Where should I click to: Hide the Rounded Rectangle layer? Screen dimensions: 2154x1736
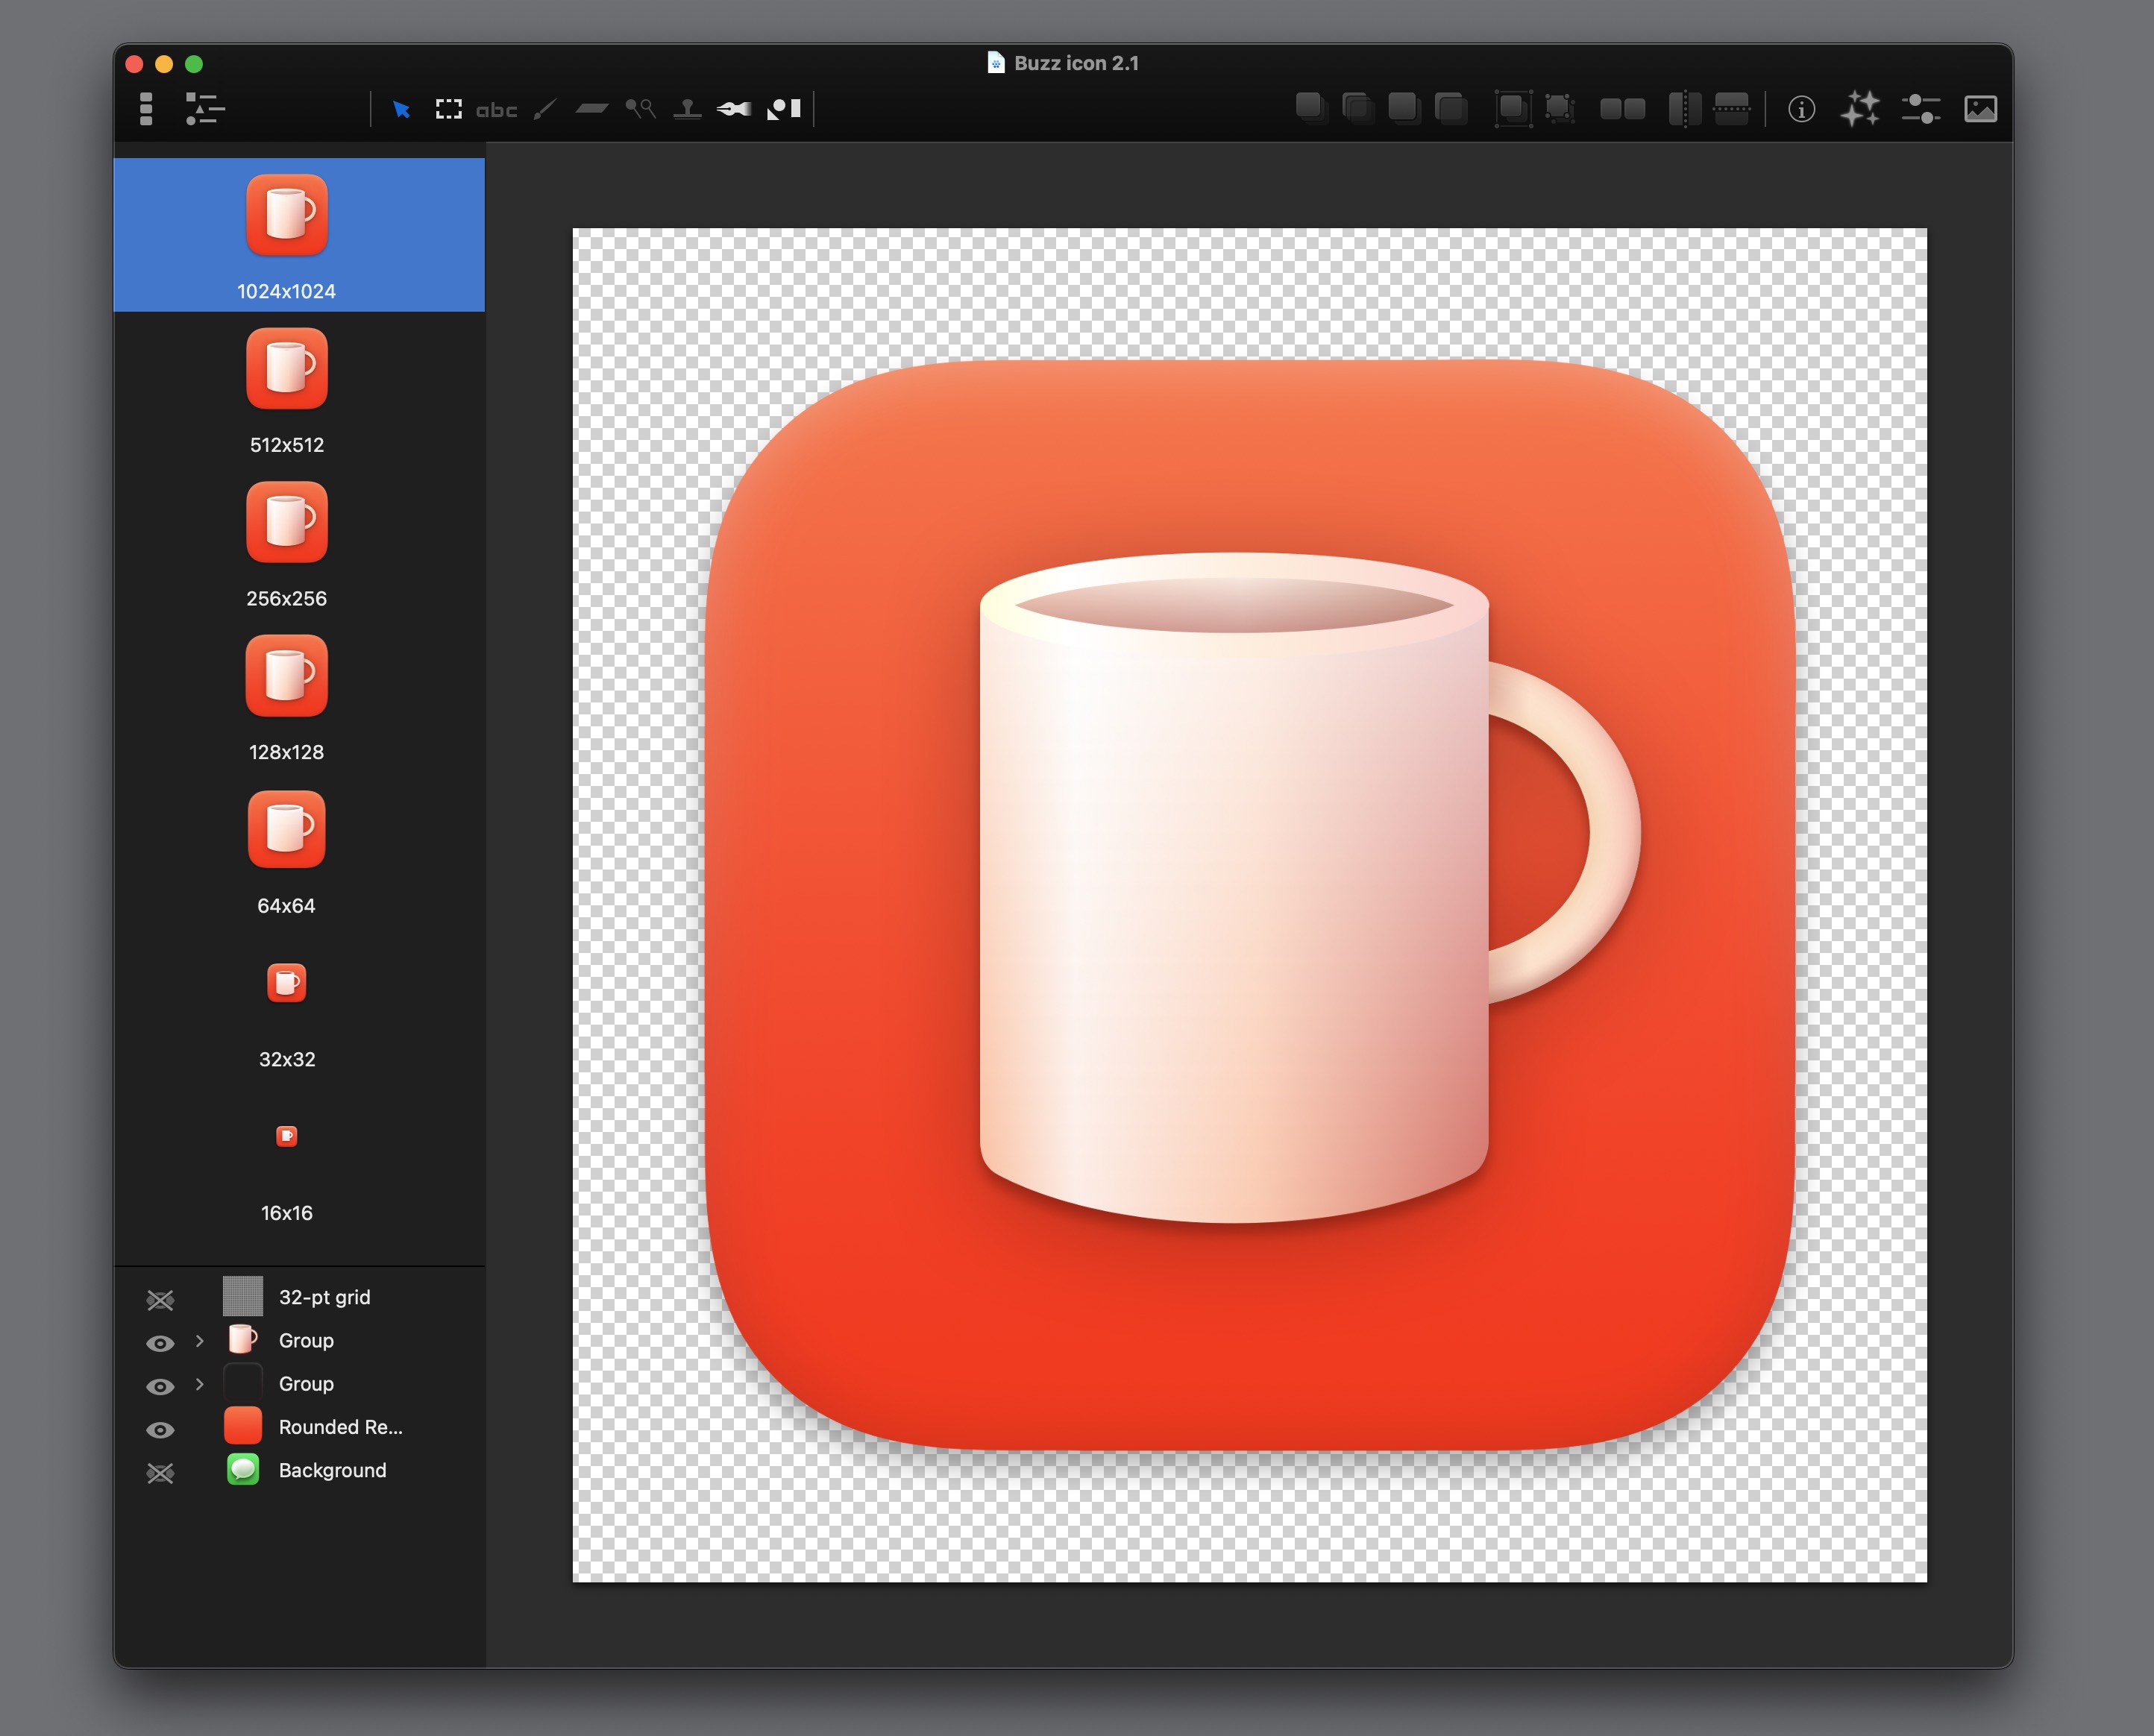[x=160, y=1429]
